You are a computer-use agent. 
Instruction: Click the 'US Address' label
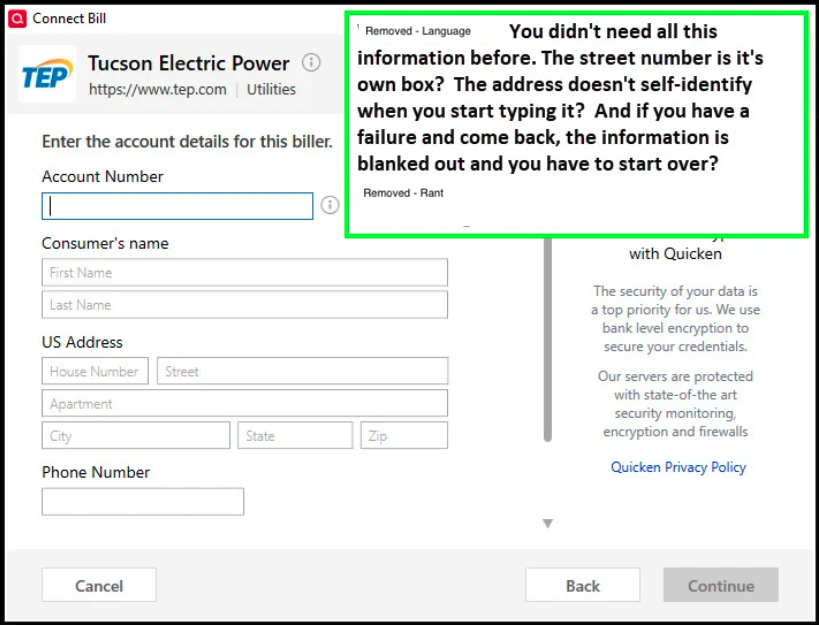(x=82, y=342)
